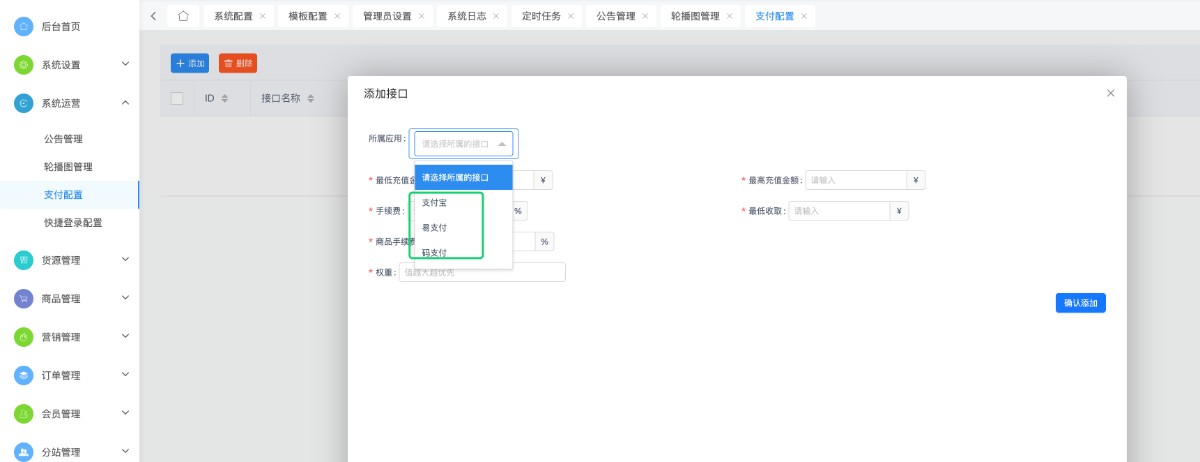Expand the 营销管理 menu chevron
This screenshot has width=1200, height=462.
click(125, 336)
